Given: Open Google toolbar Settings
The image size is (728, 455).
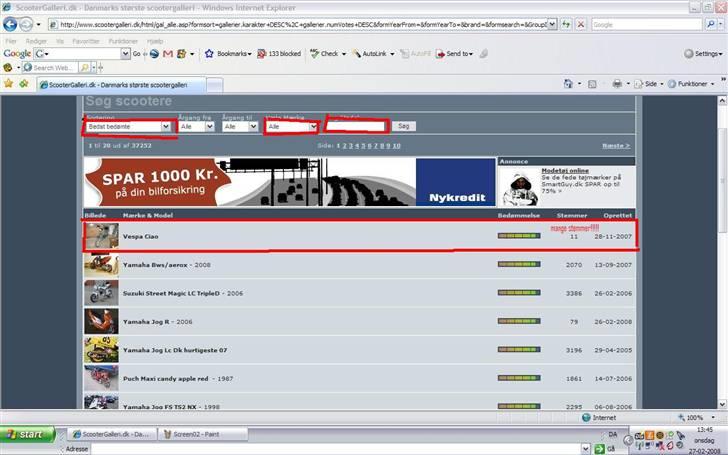Looking at the screenshot, I should click(700, 53).
